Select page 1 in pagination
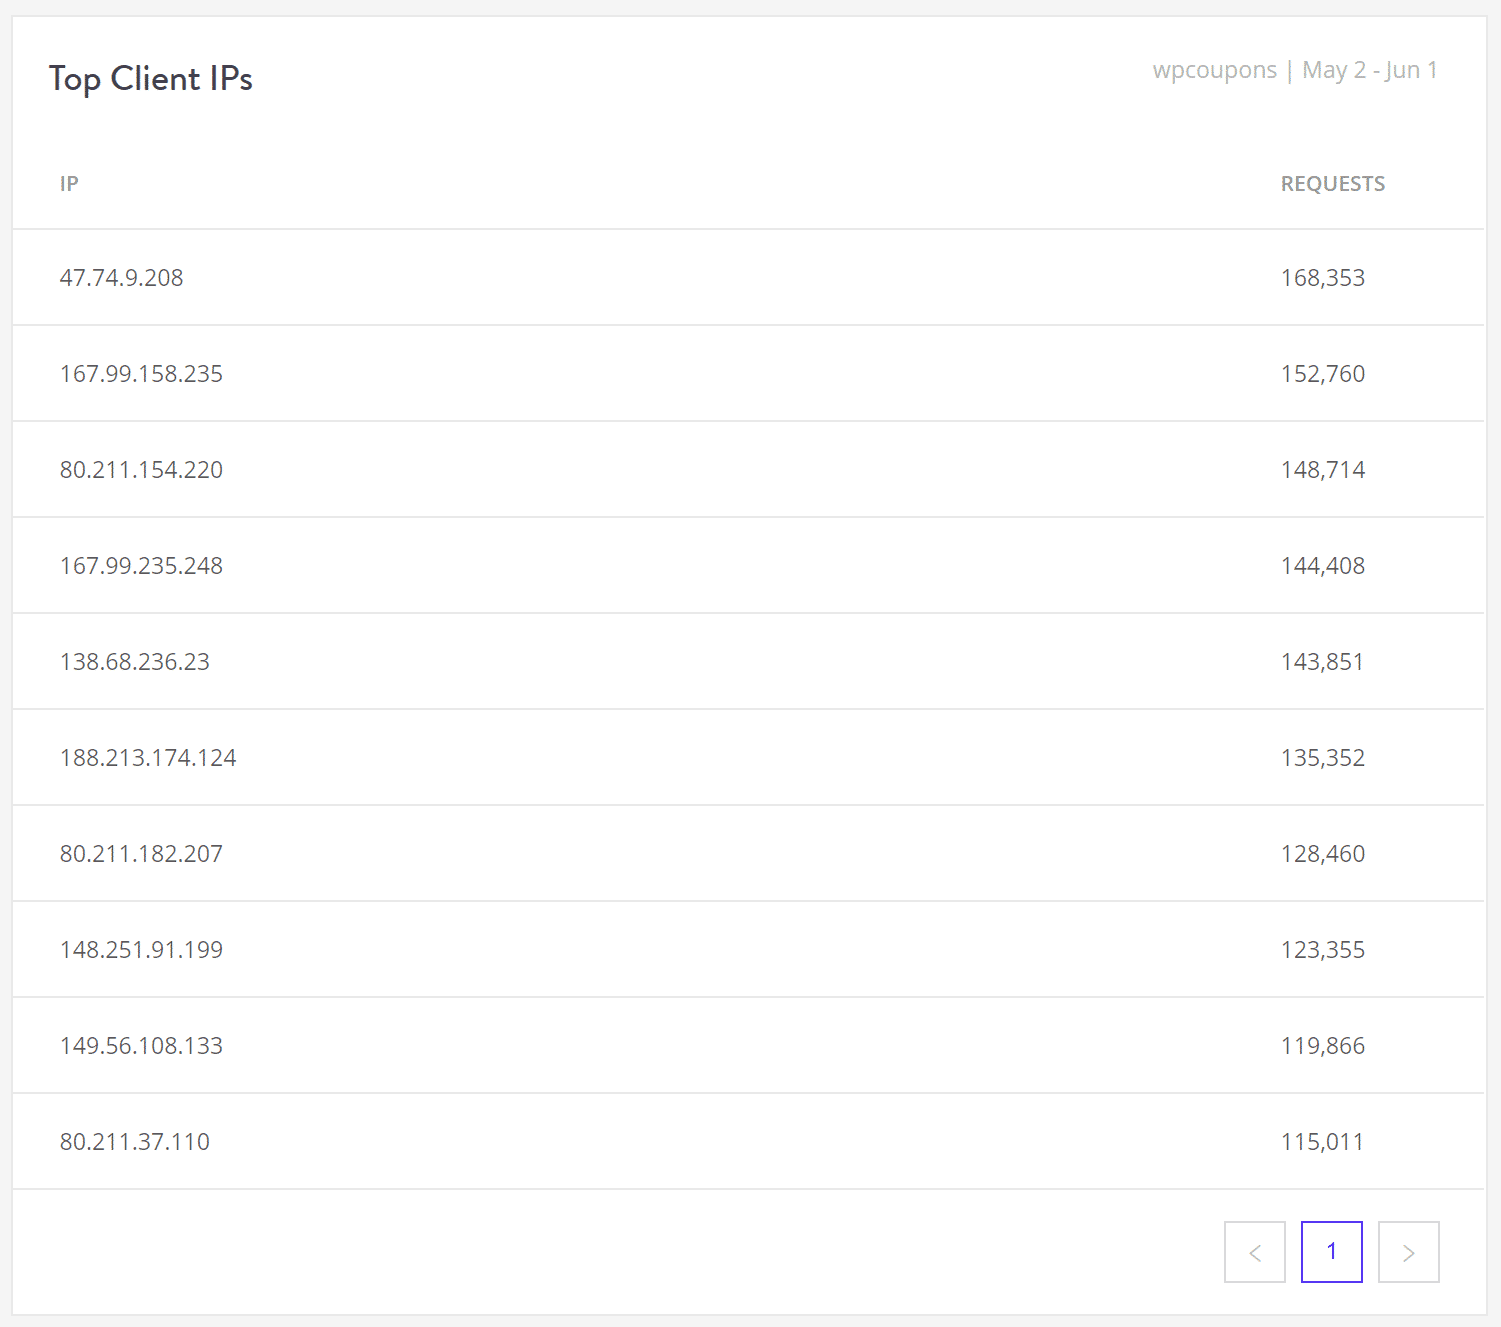 (1331, 1251)
